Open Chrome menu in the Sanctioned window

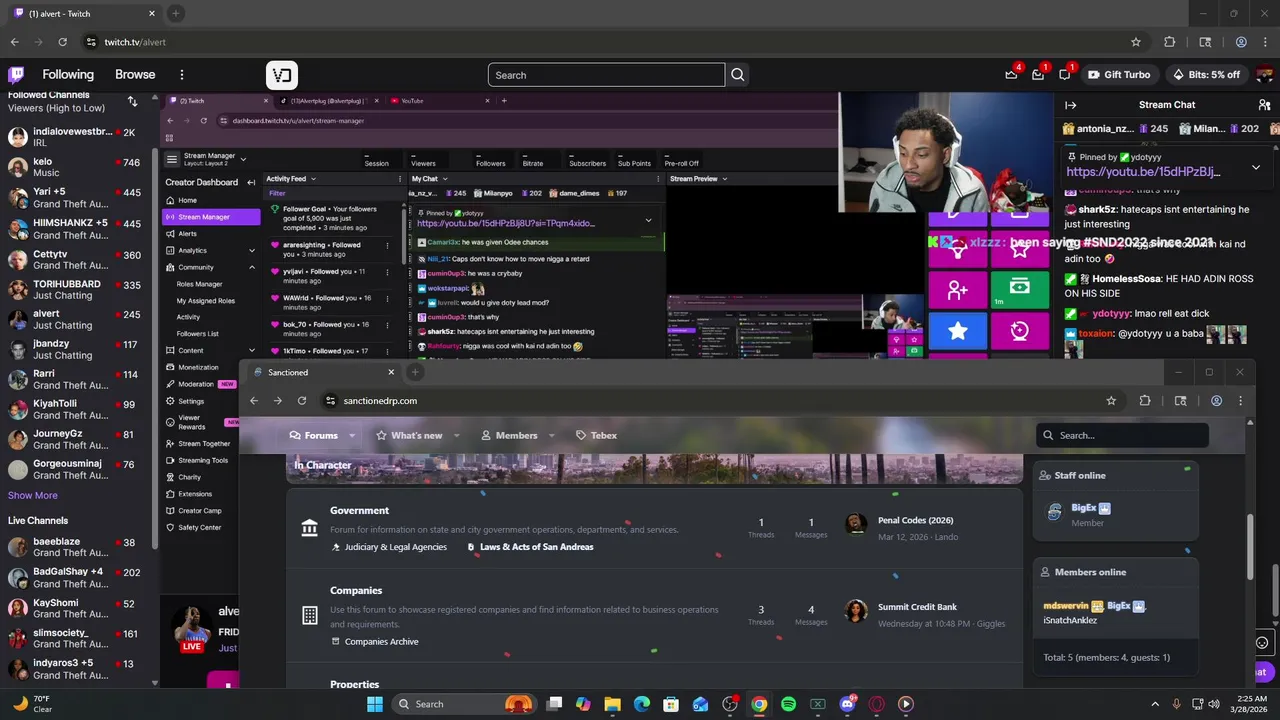pos(1240,401)
